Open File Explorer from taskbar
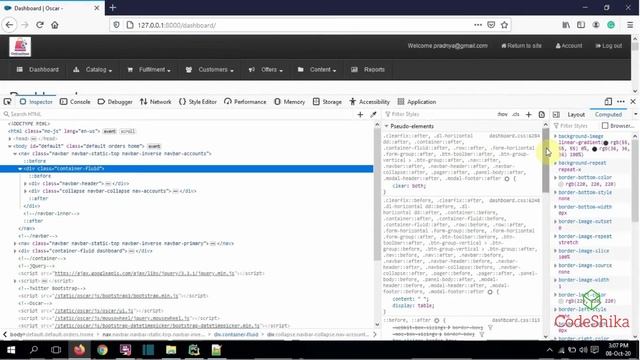 click(x=171, y=350)
